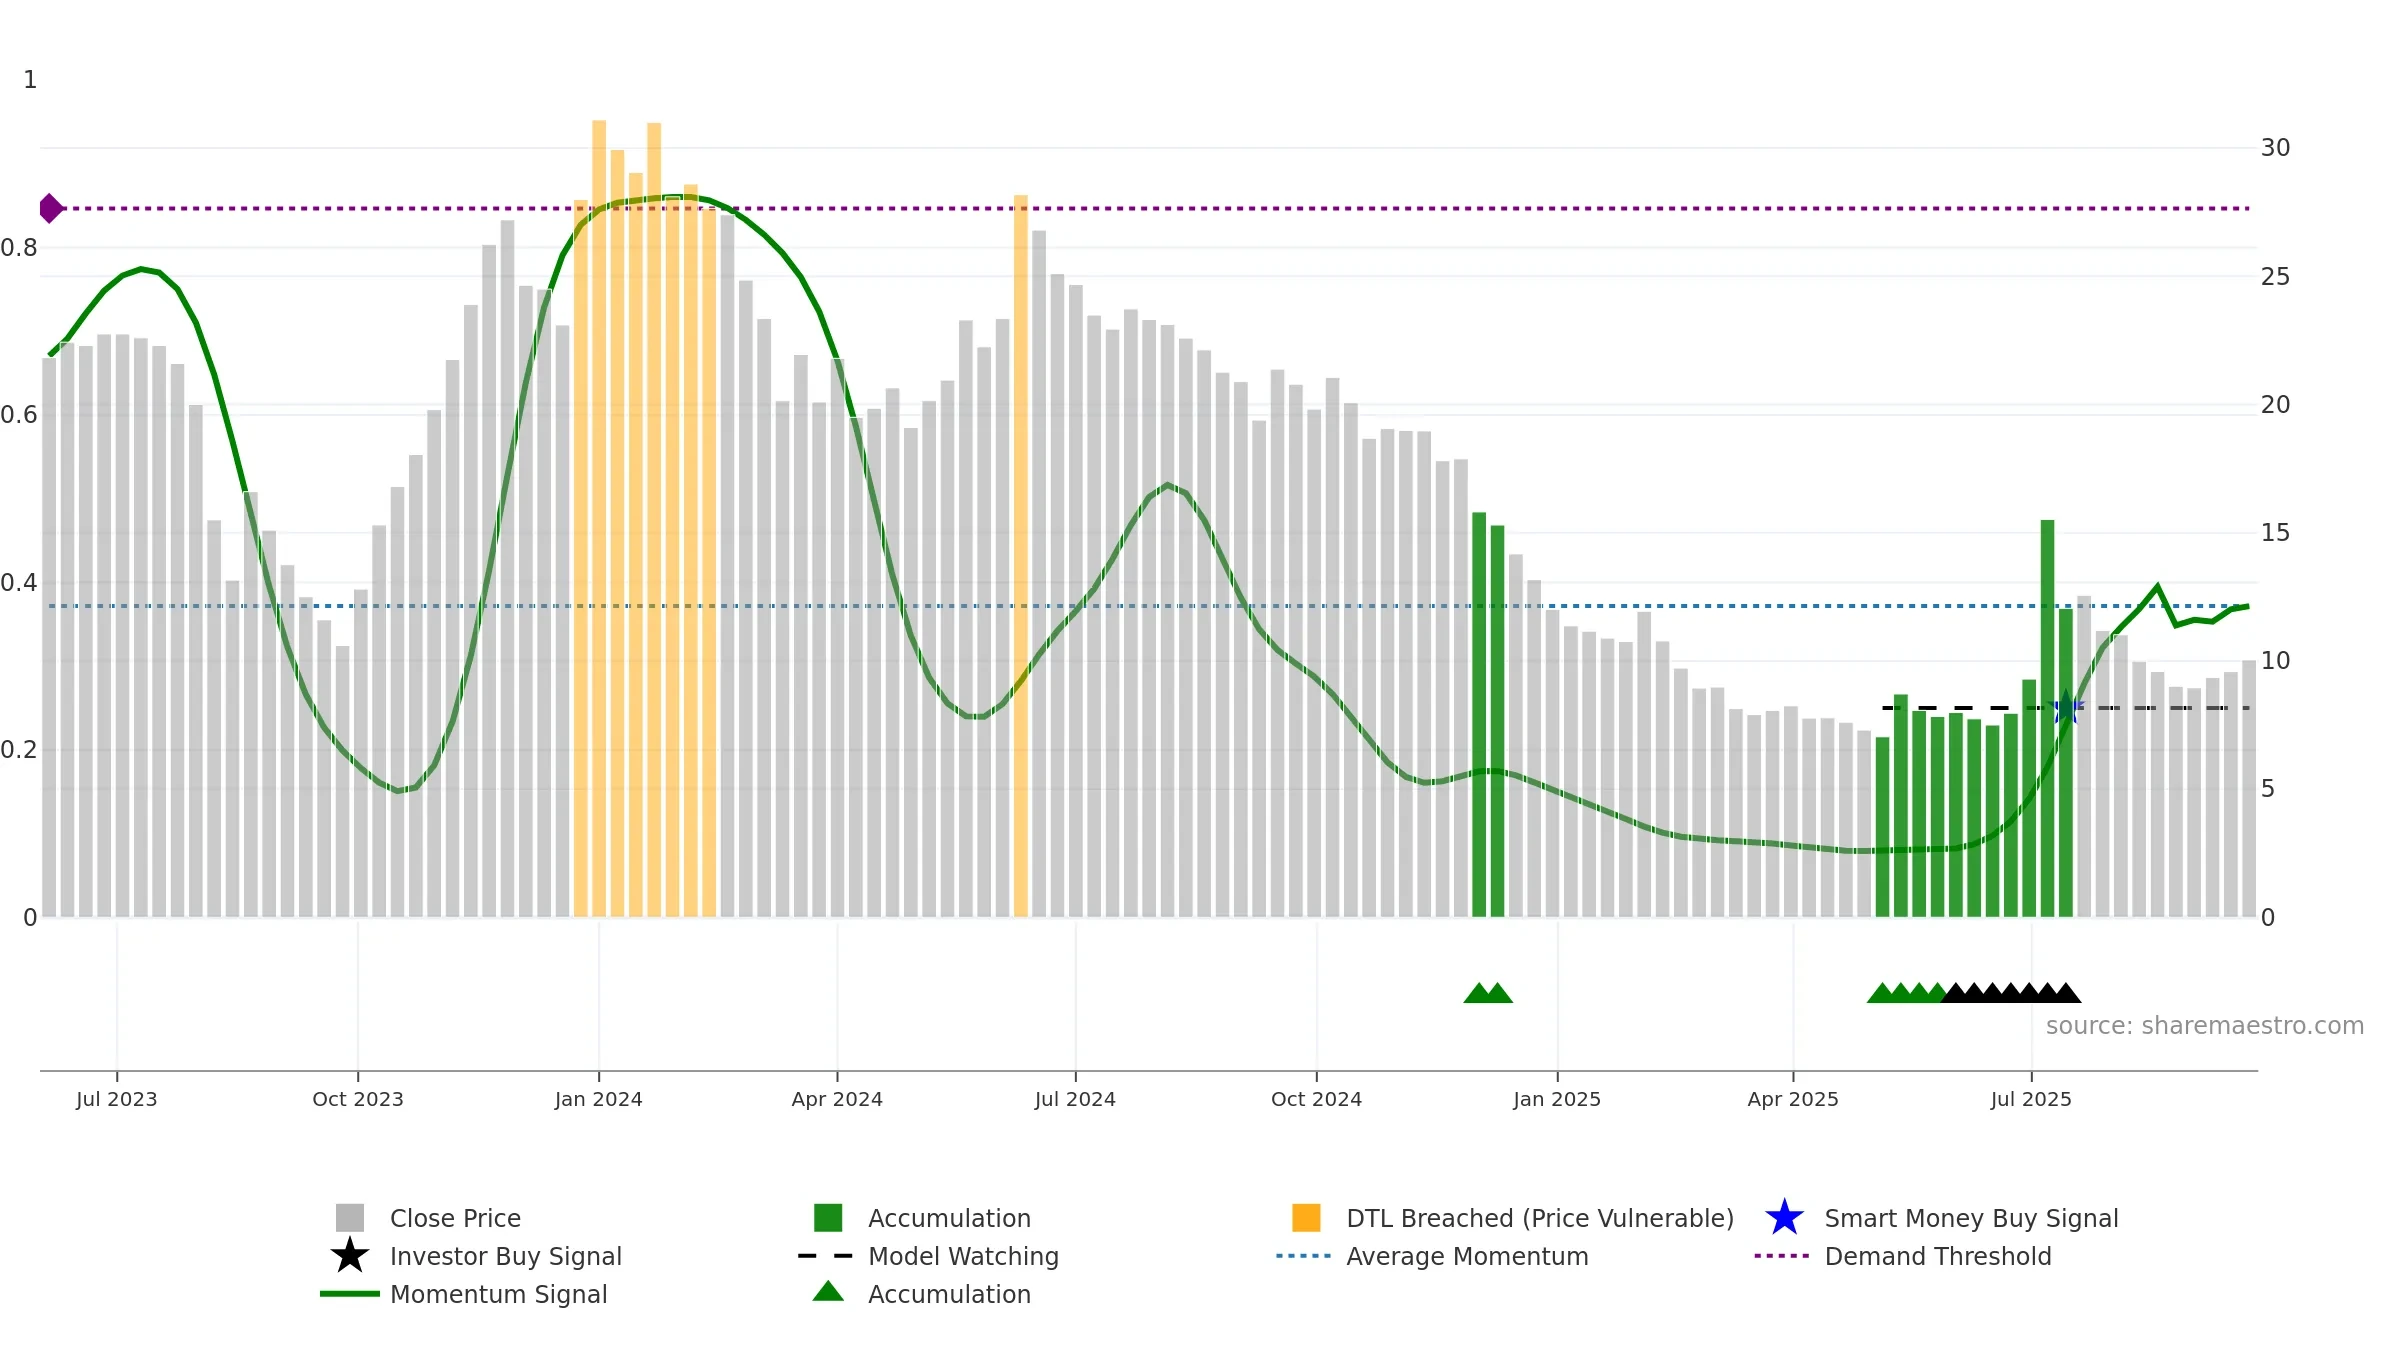Image resolution: width=2400 pixels, height=1350 pixels.
Task: Click the sharemaestro.com source text
Action: (x=2205, y=1026)
